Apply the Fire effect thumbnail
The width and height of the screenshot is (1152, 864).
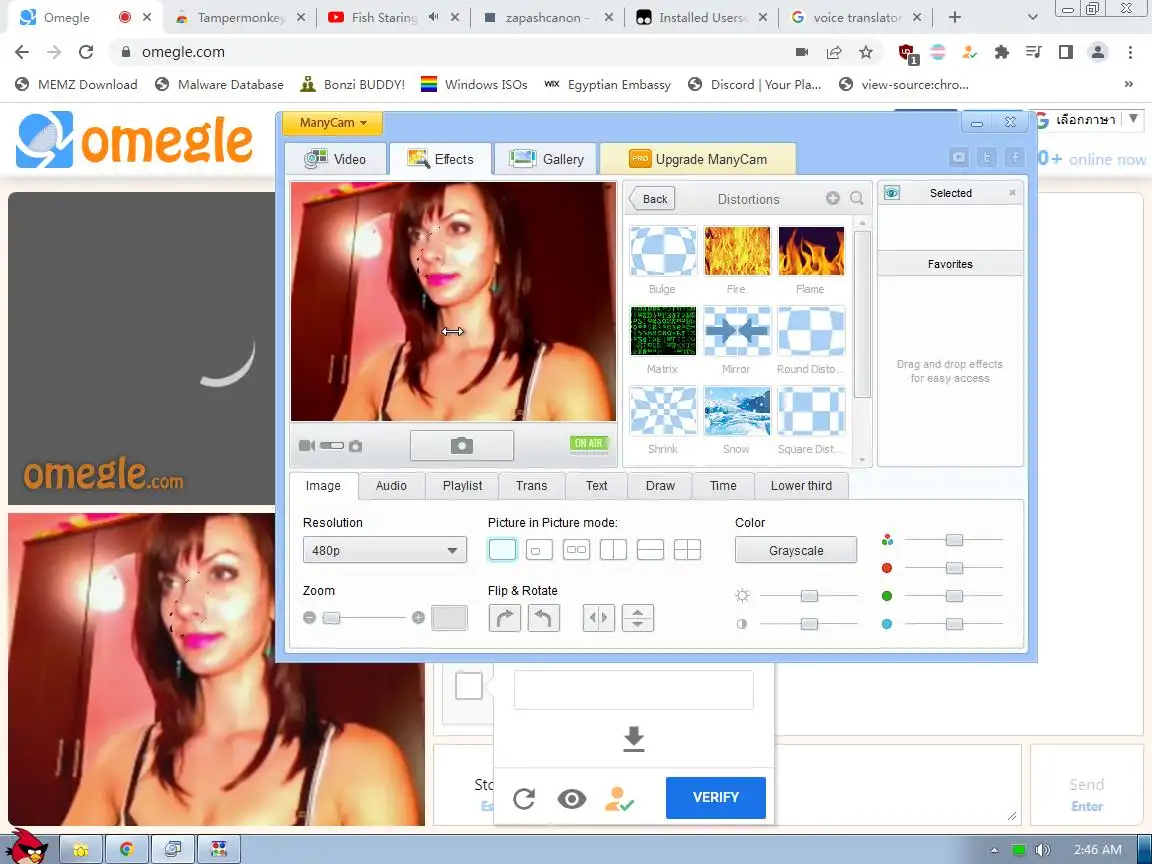737,251
